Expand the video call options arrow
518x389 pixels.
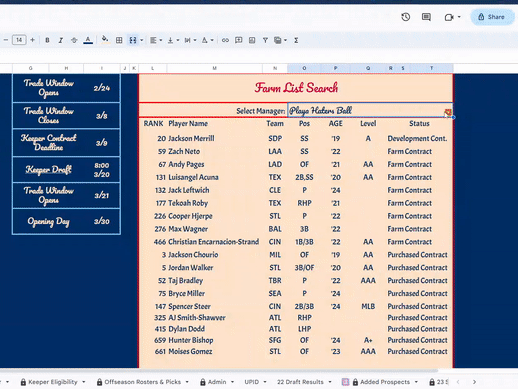(x=459, y=17)
